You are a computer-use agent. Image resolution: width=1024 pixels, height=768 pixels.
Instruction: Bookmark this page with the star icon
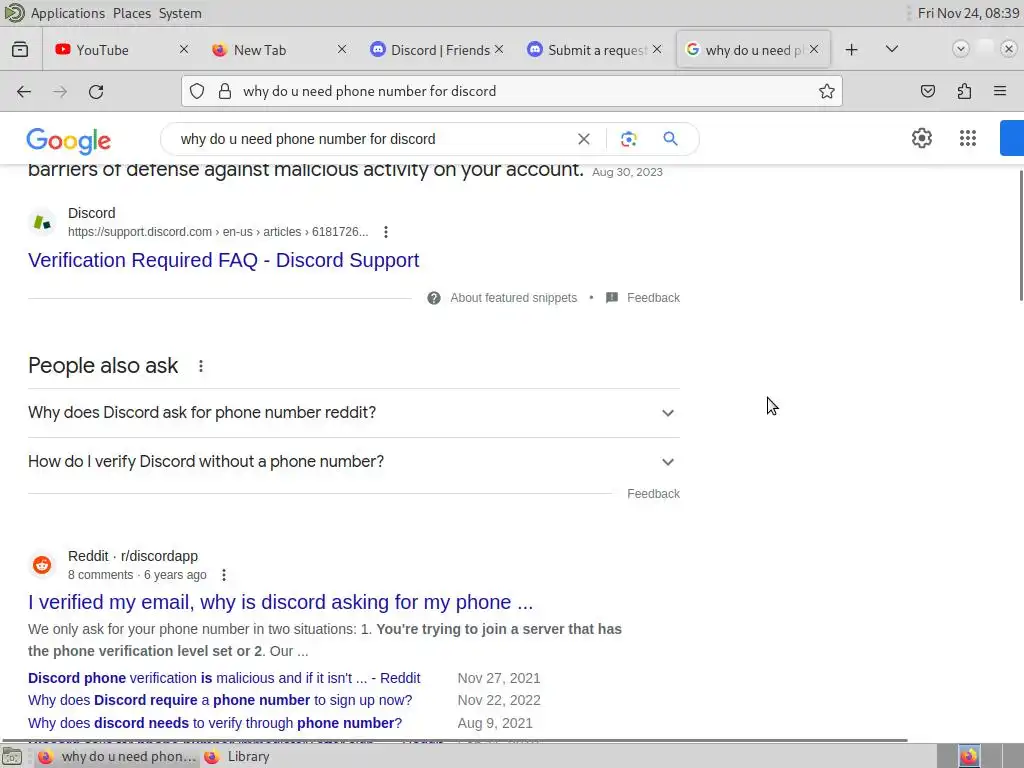tap(826, 91)
